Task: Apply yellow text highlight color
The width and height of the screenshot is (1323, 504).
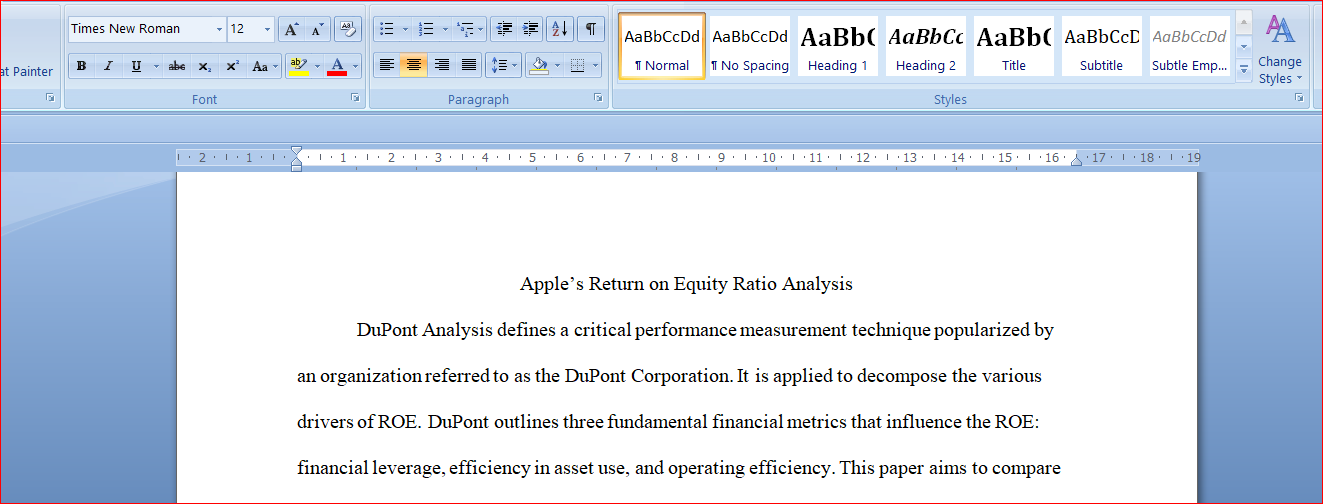Action: pyautogui.click(x=298, y=66)
